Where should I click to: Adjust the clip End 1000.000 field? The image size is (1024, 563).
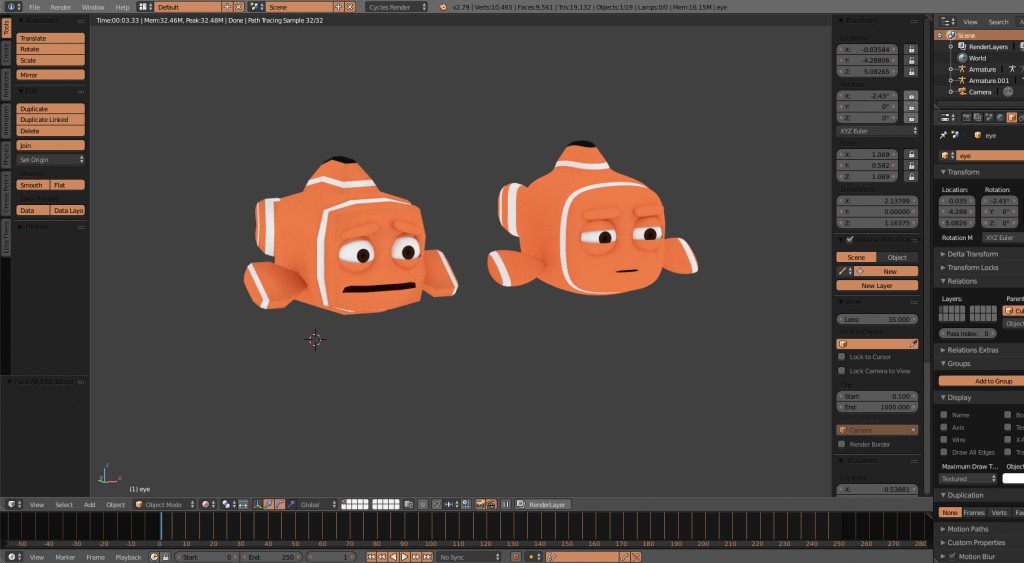877,407
